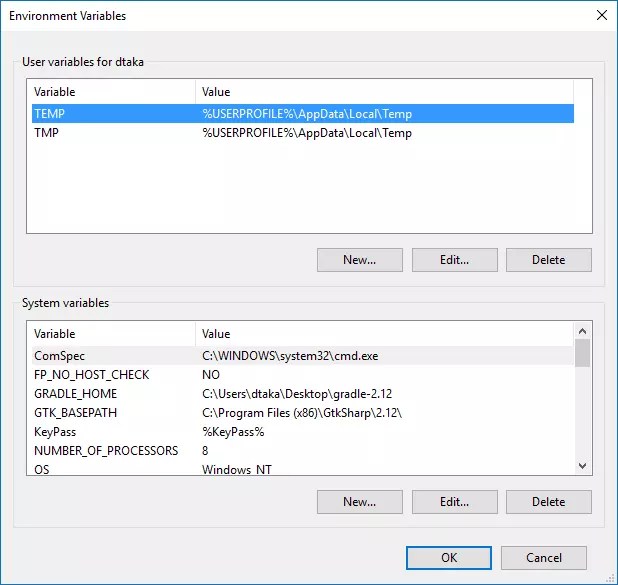
Task: Click New under System variables
Action: pos(359,502)
